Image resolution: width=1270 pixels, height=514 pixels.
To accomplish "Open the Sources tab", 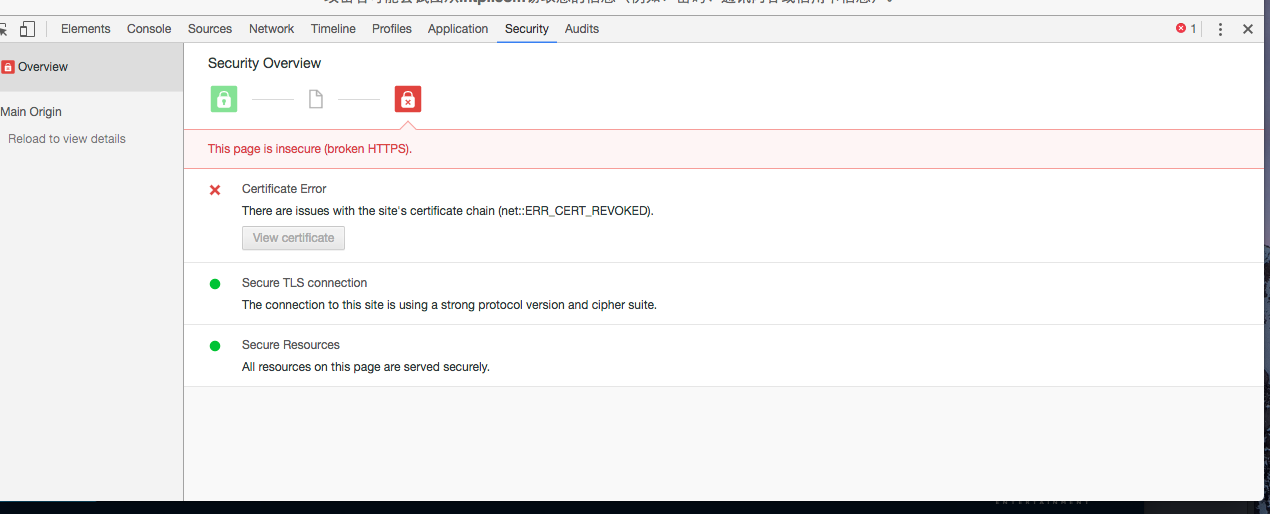I will click(210, 29).
